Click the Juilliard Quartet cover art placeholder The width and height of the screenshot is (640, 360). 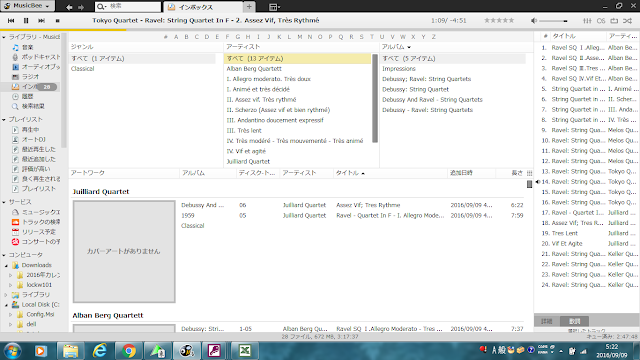(x=124, y=251)
